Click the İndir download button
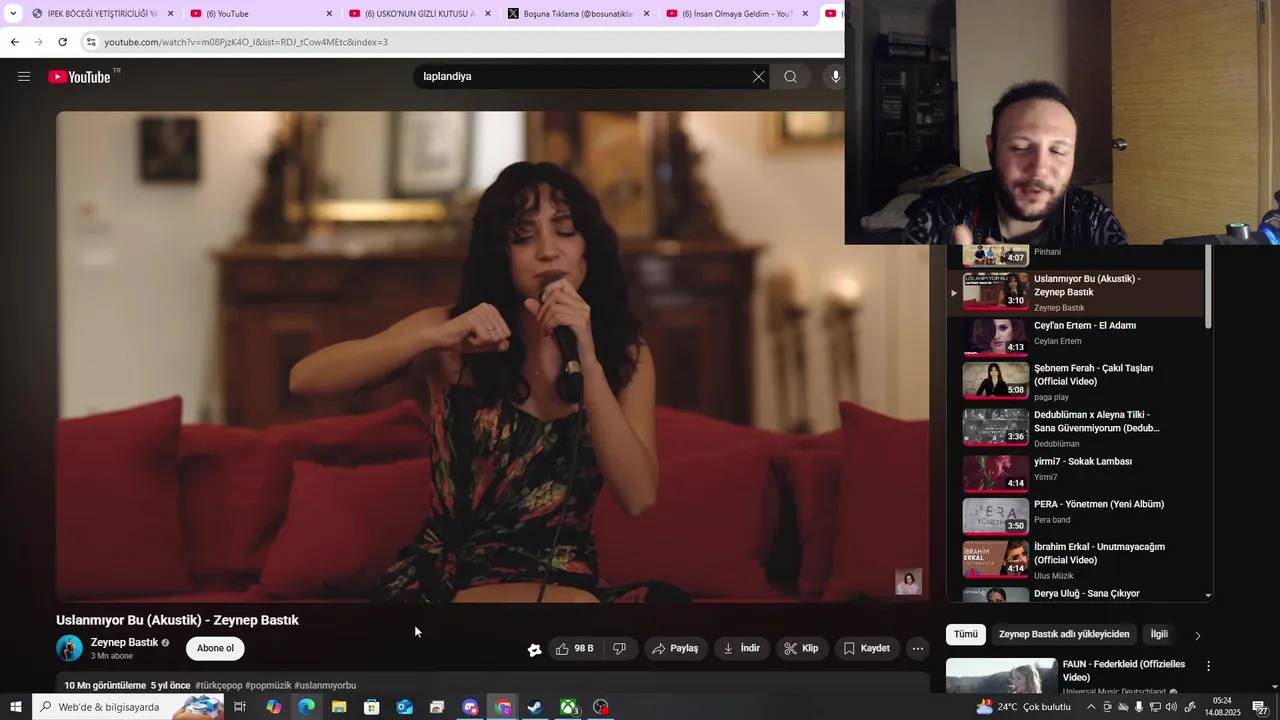The image size is (1280, 720). click(742, 649)
